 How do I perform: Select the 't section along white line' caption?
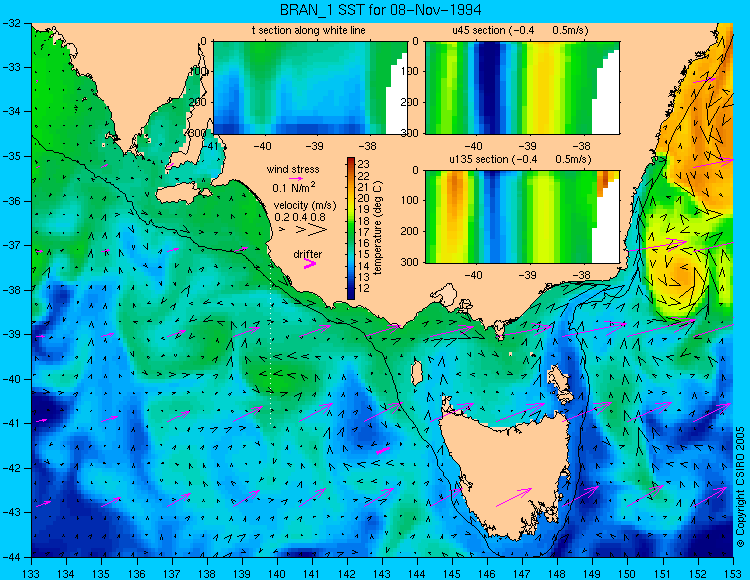(309, 30)
